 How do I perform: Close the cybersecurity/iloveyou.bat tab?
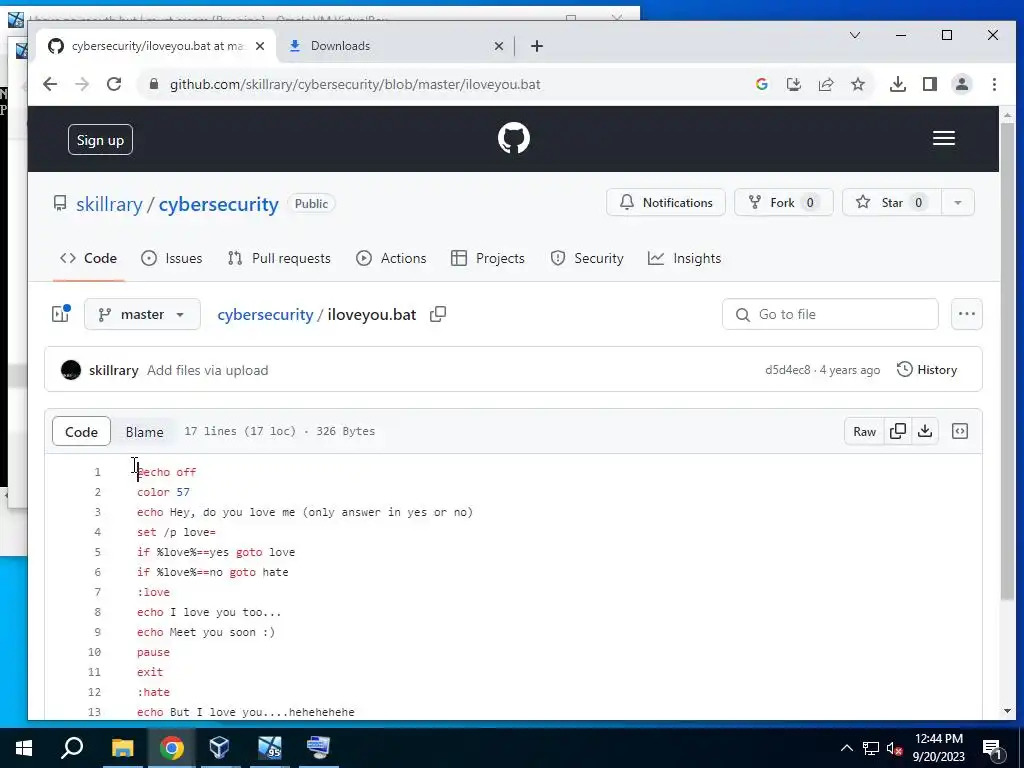(260, 46)
